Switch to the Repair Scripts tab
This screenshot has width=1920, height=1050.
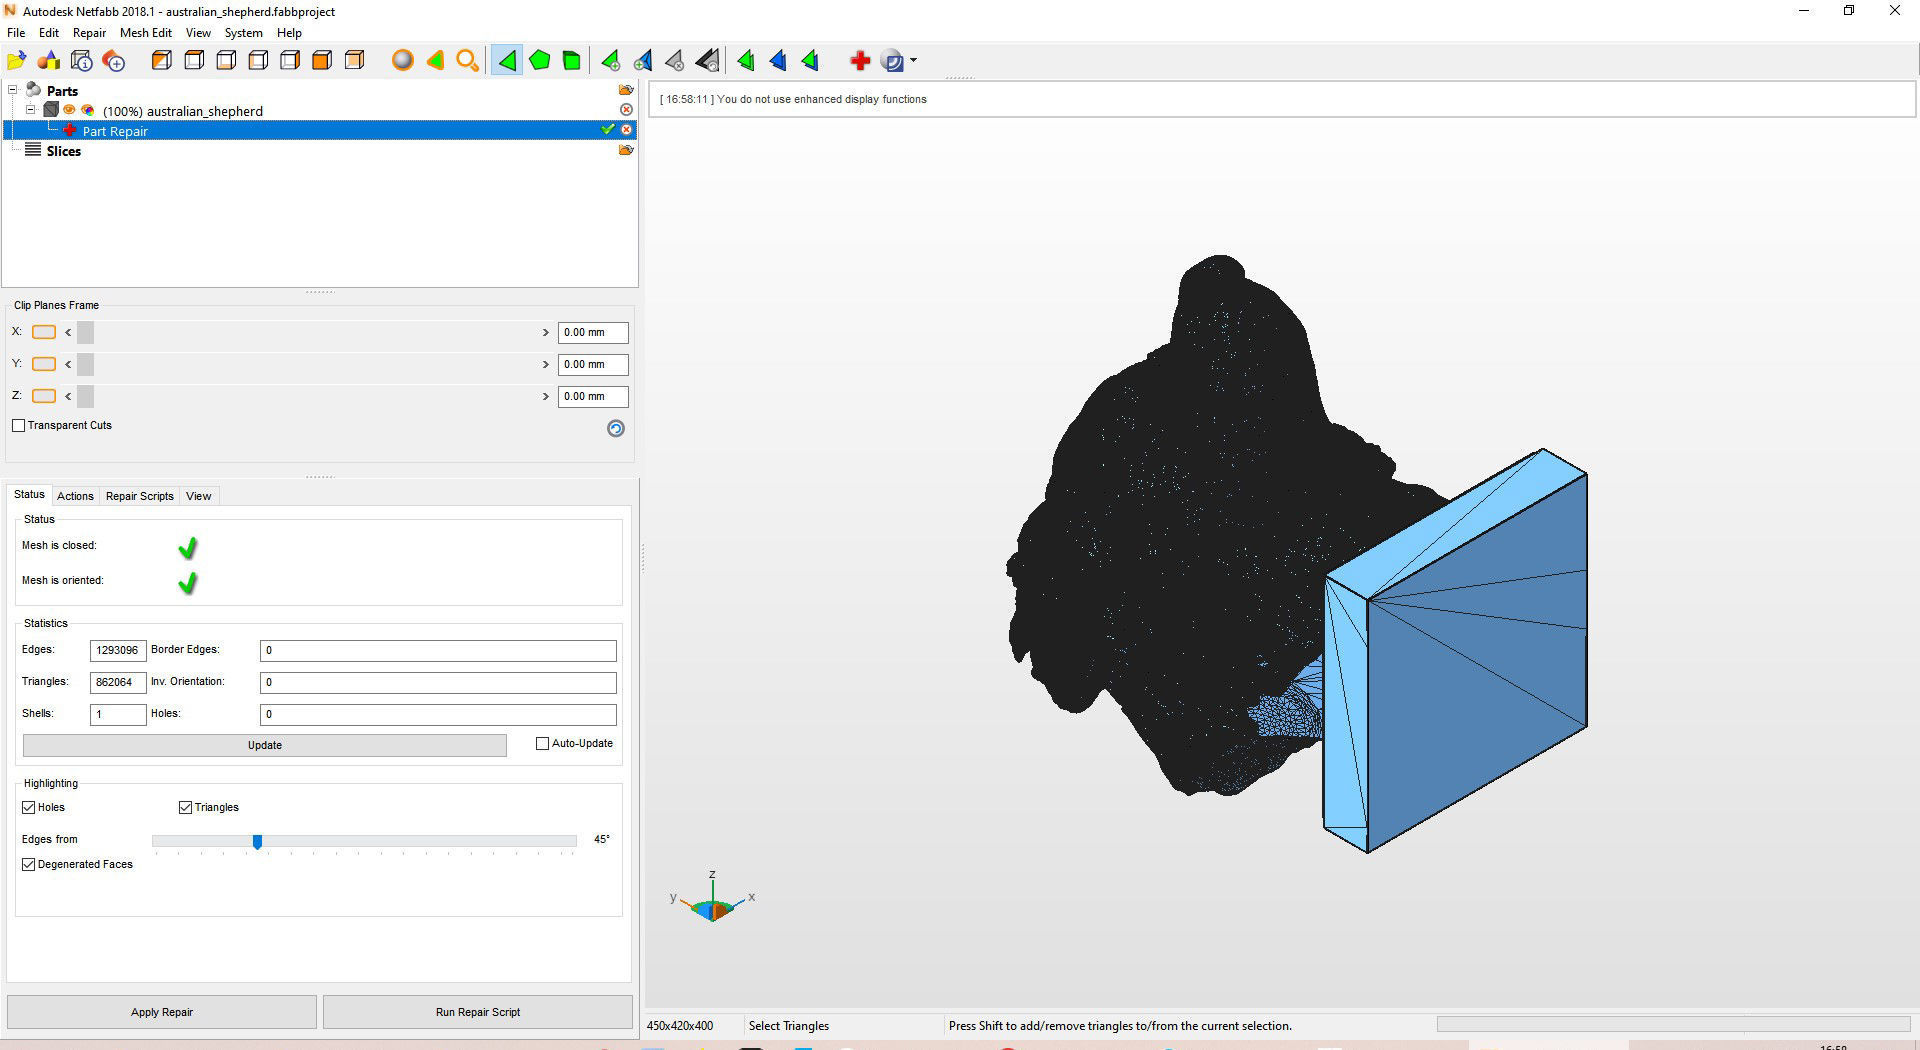point(140,496)
